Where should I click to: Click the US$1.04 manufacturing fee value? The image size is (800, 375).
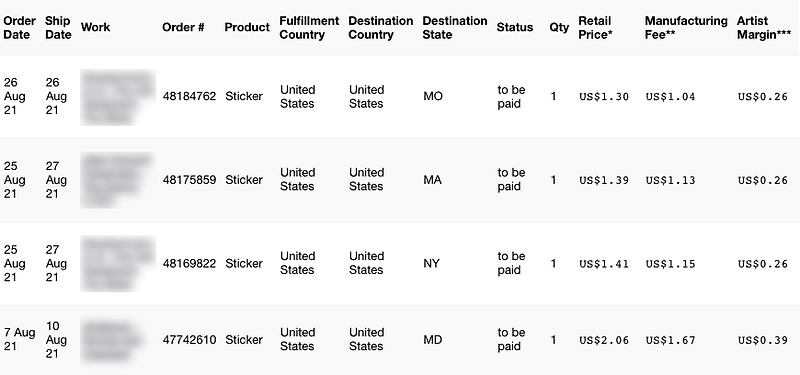coord(670,96)
